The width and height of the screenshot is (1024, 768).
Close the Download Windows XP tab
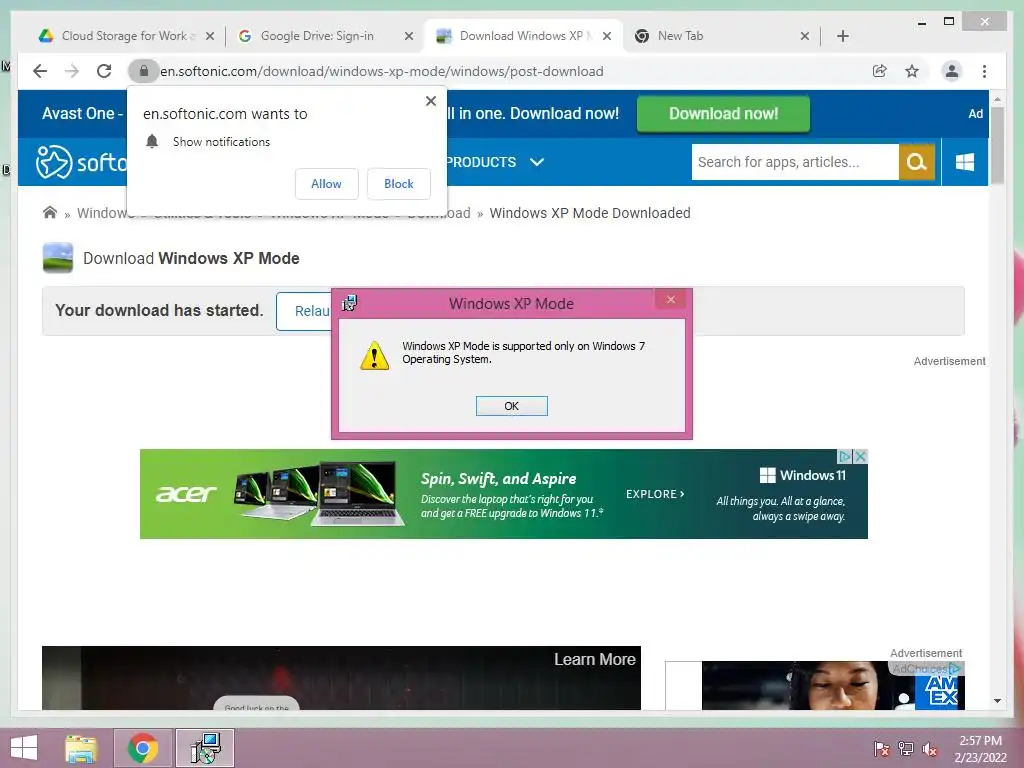point(607,36)
